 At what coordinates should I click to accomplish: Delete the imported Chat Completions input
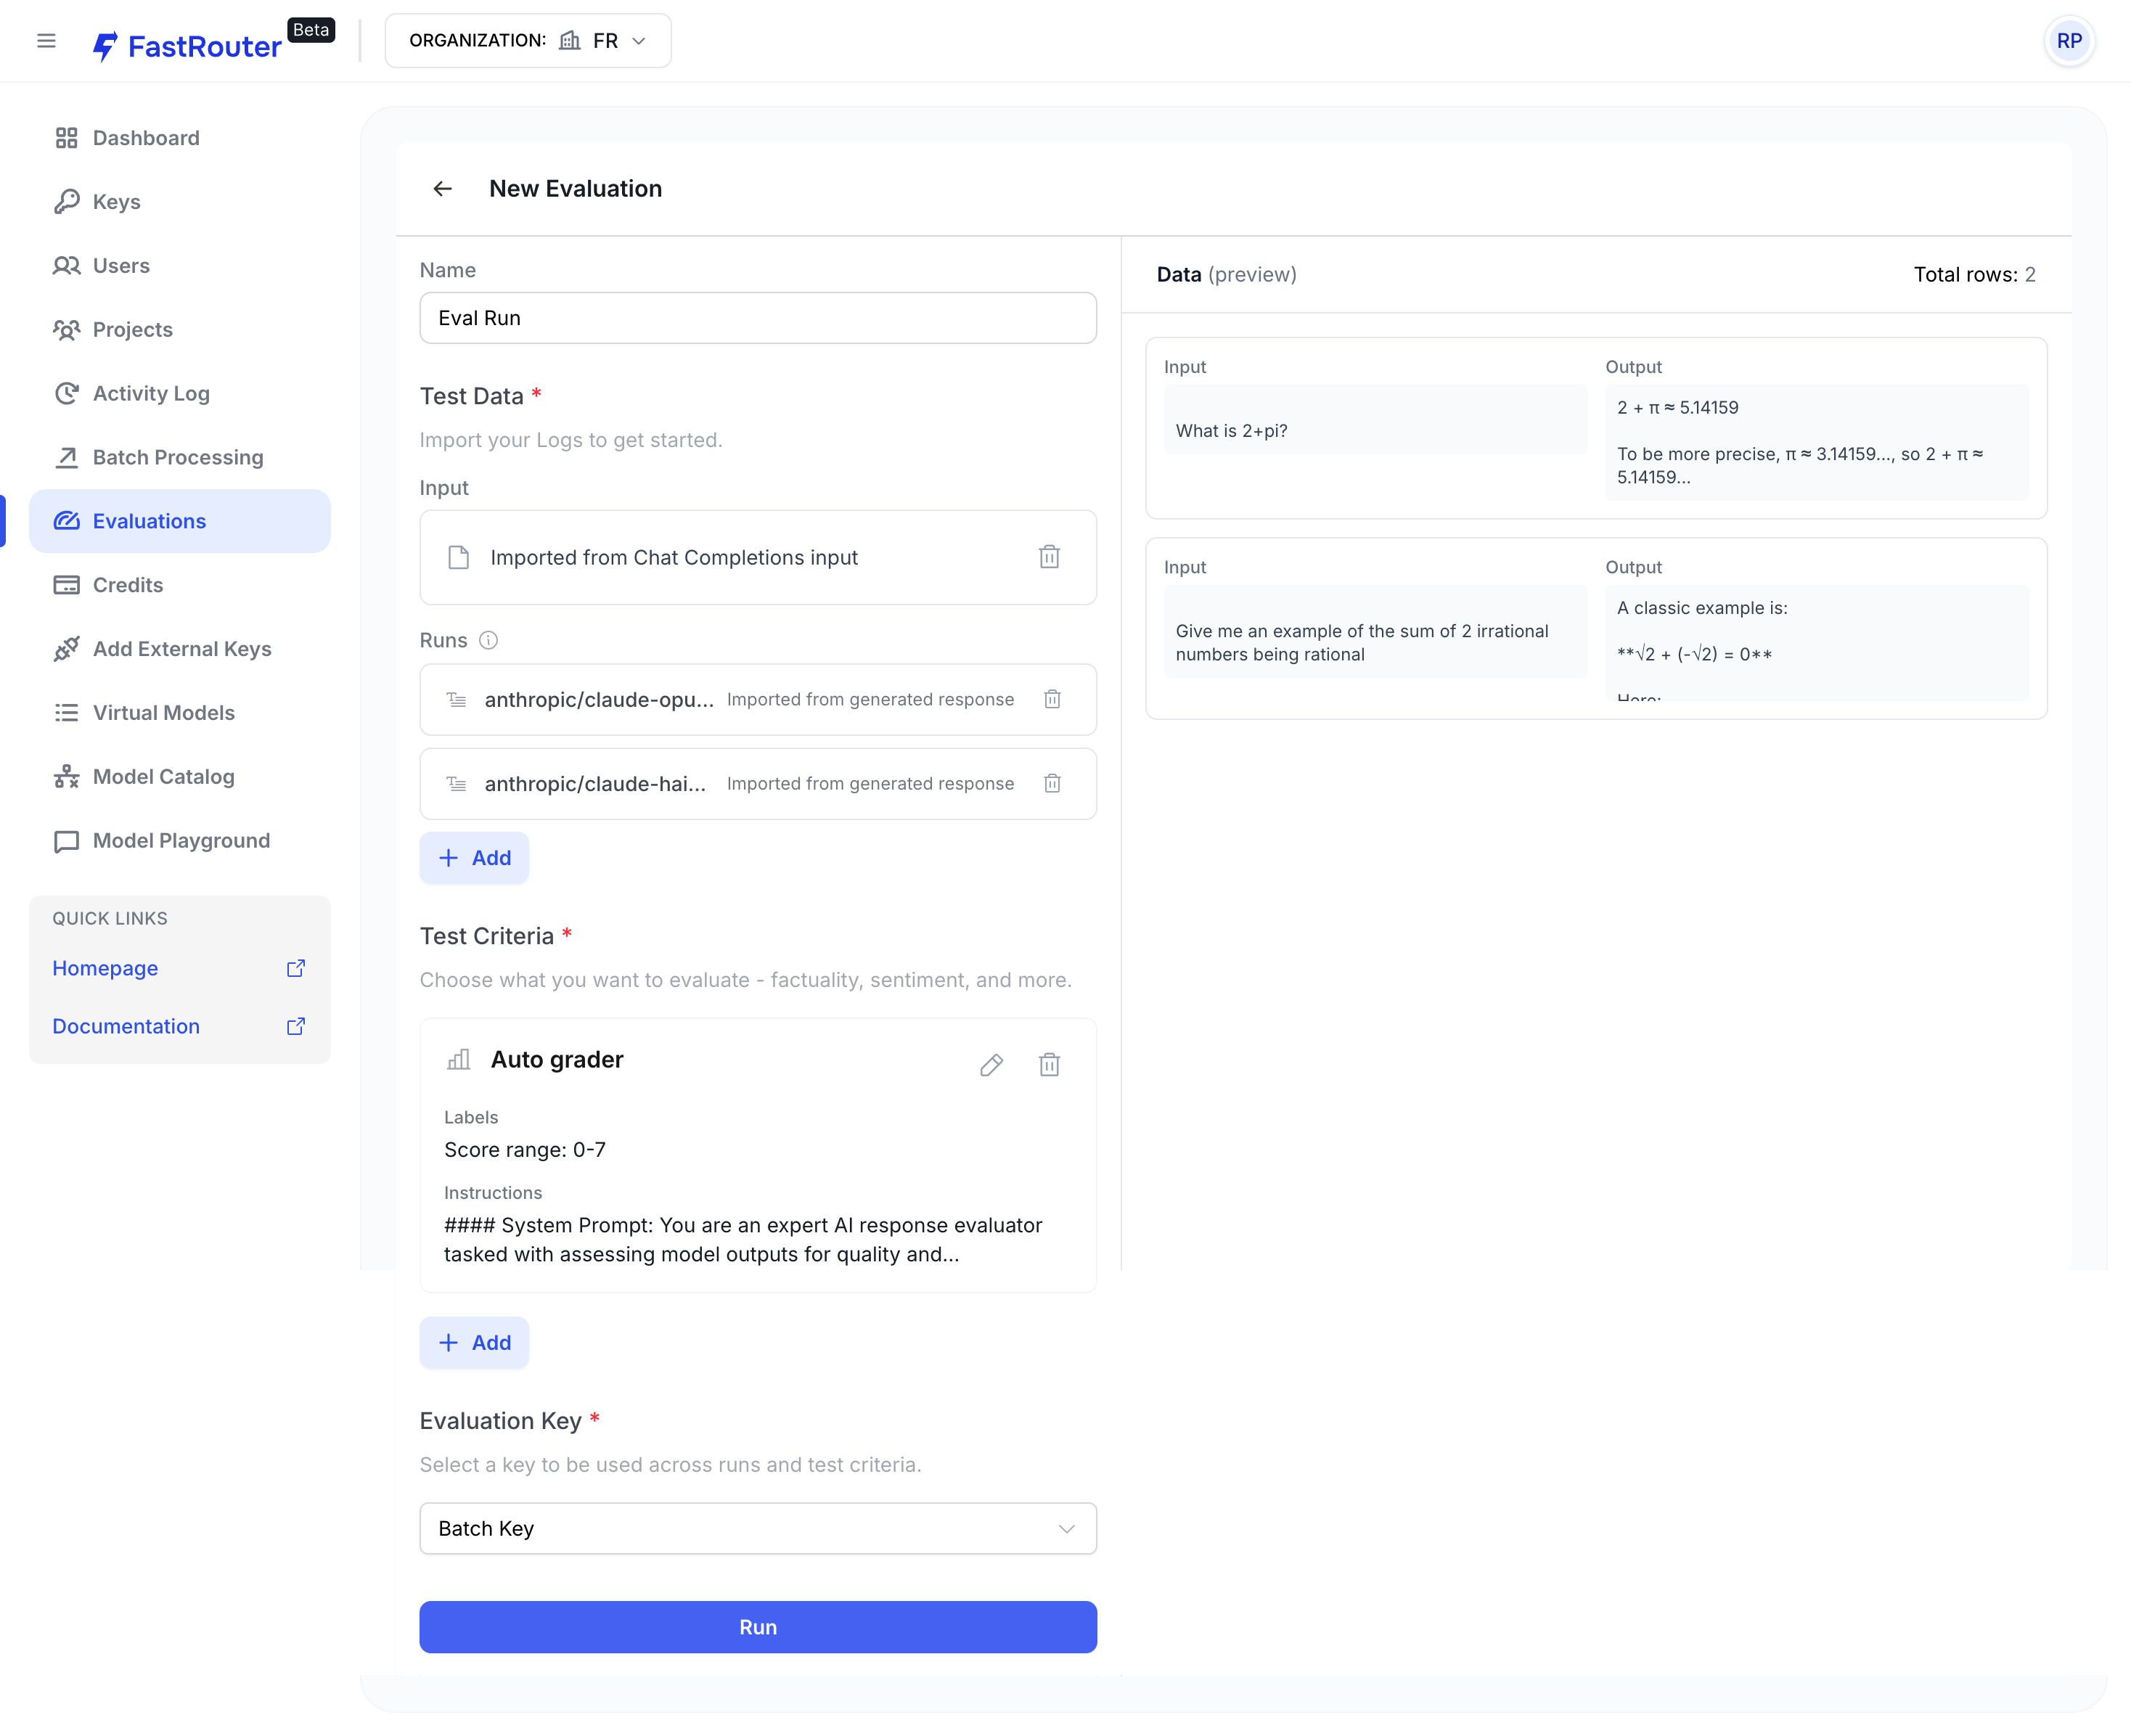1048,557
